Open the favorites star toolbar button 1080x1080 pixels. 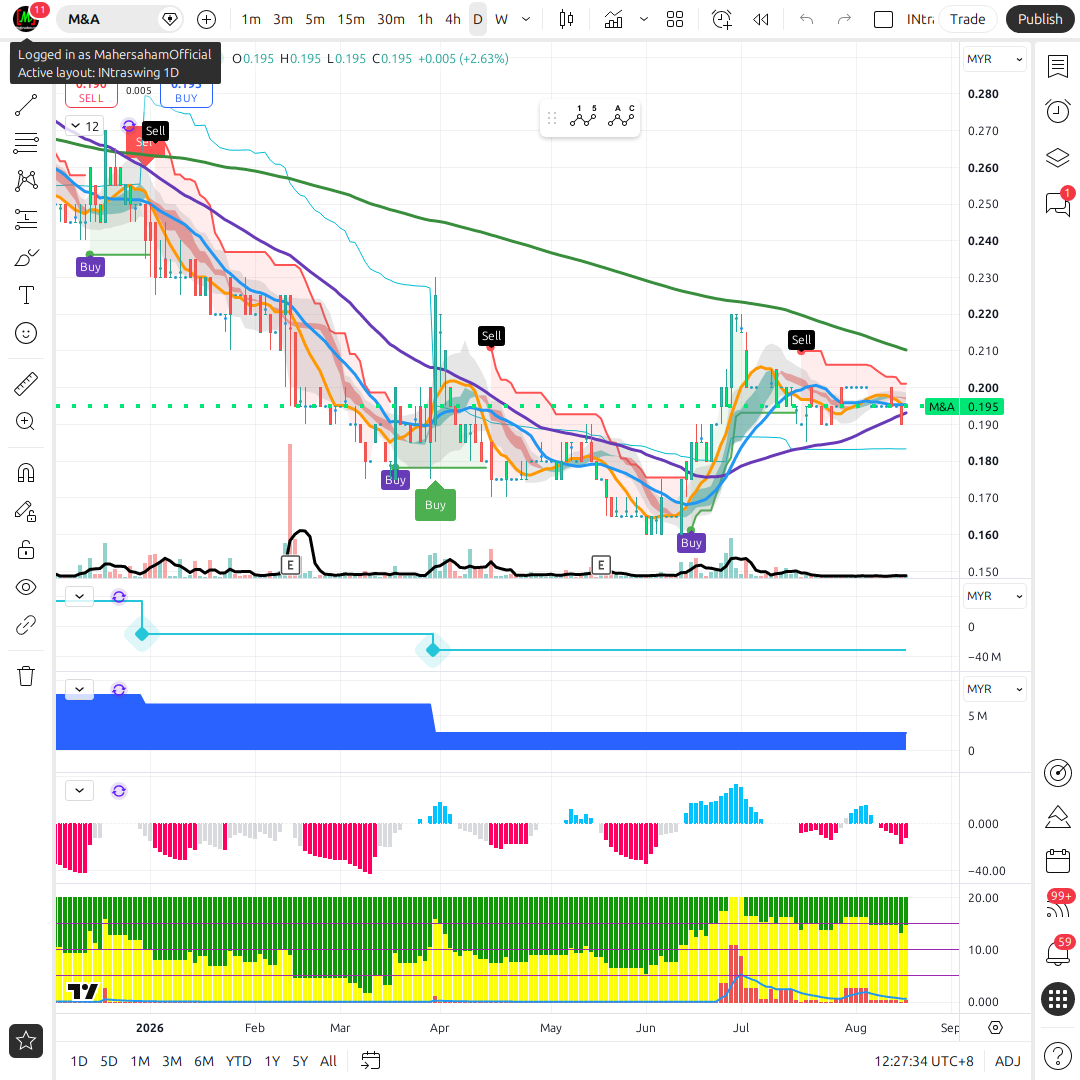tap(26, 1041)
